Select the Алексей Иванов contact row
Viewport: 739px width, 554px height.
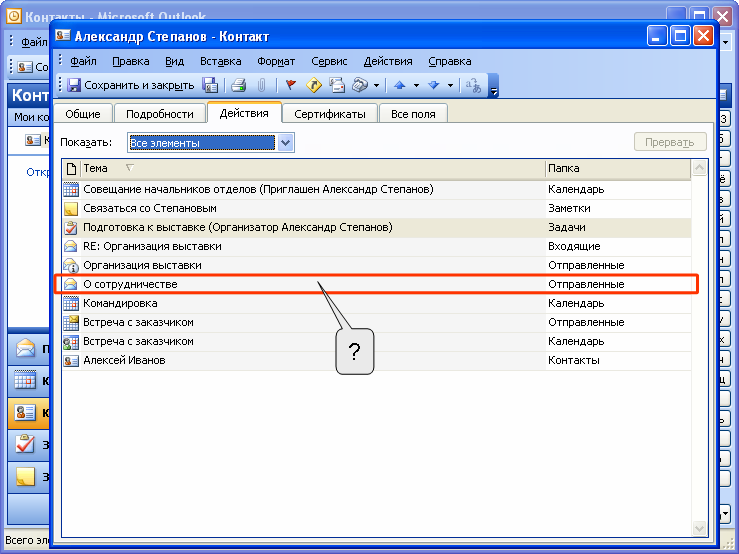377,360
